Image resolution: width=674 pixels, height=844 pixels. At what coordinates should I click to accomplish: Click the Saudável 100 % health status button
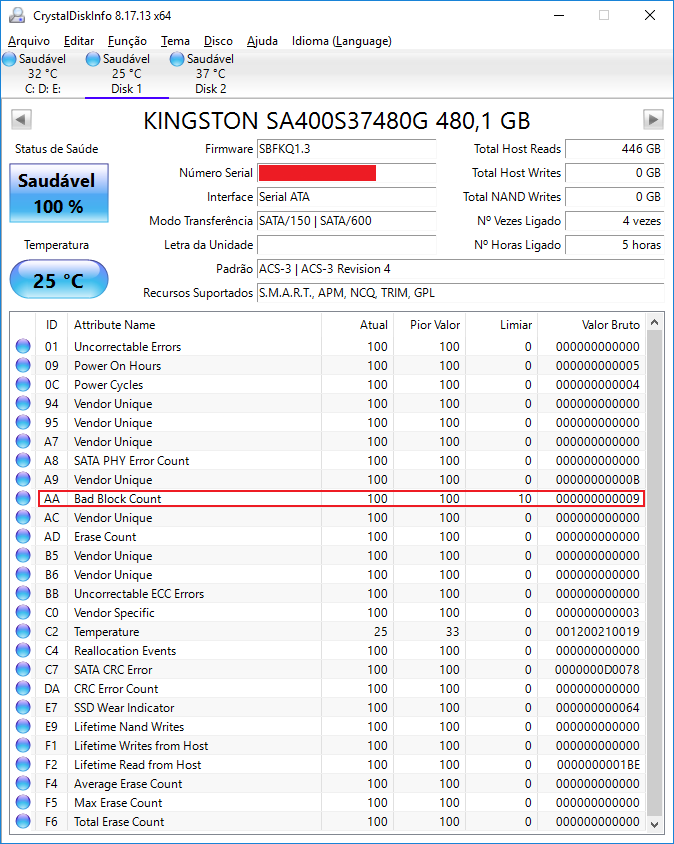[59, 193]
